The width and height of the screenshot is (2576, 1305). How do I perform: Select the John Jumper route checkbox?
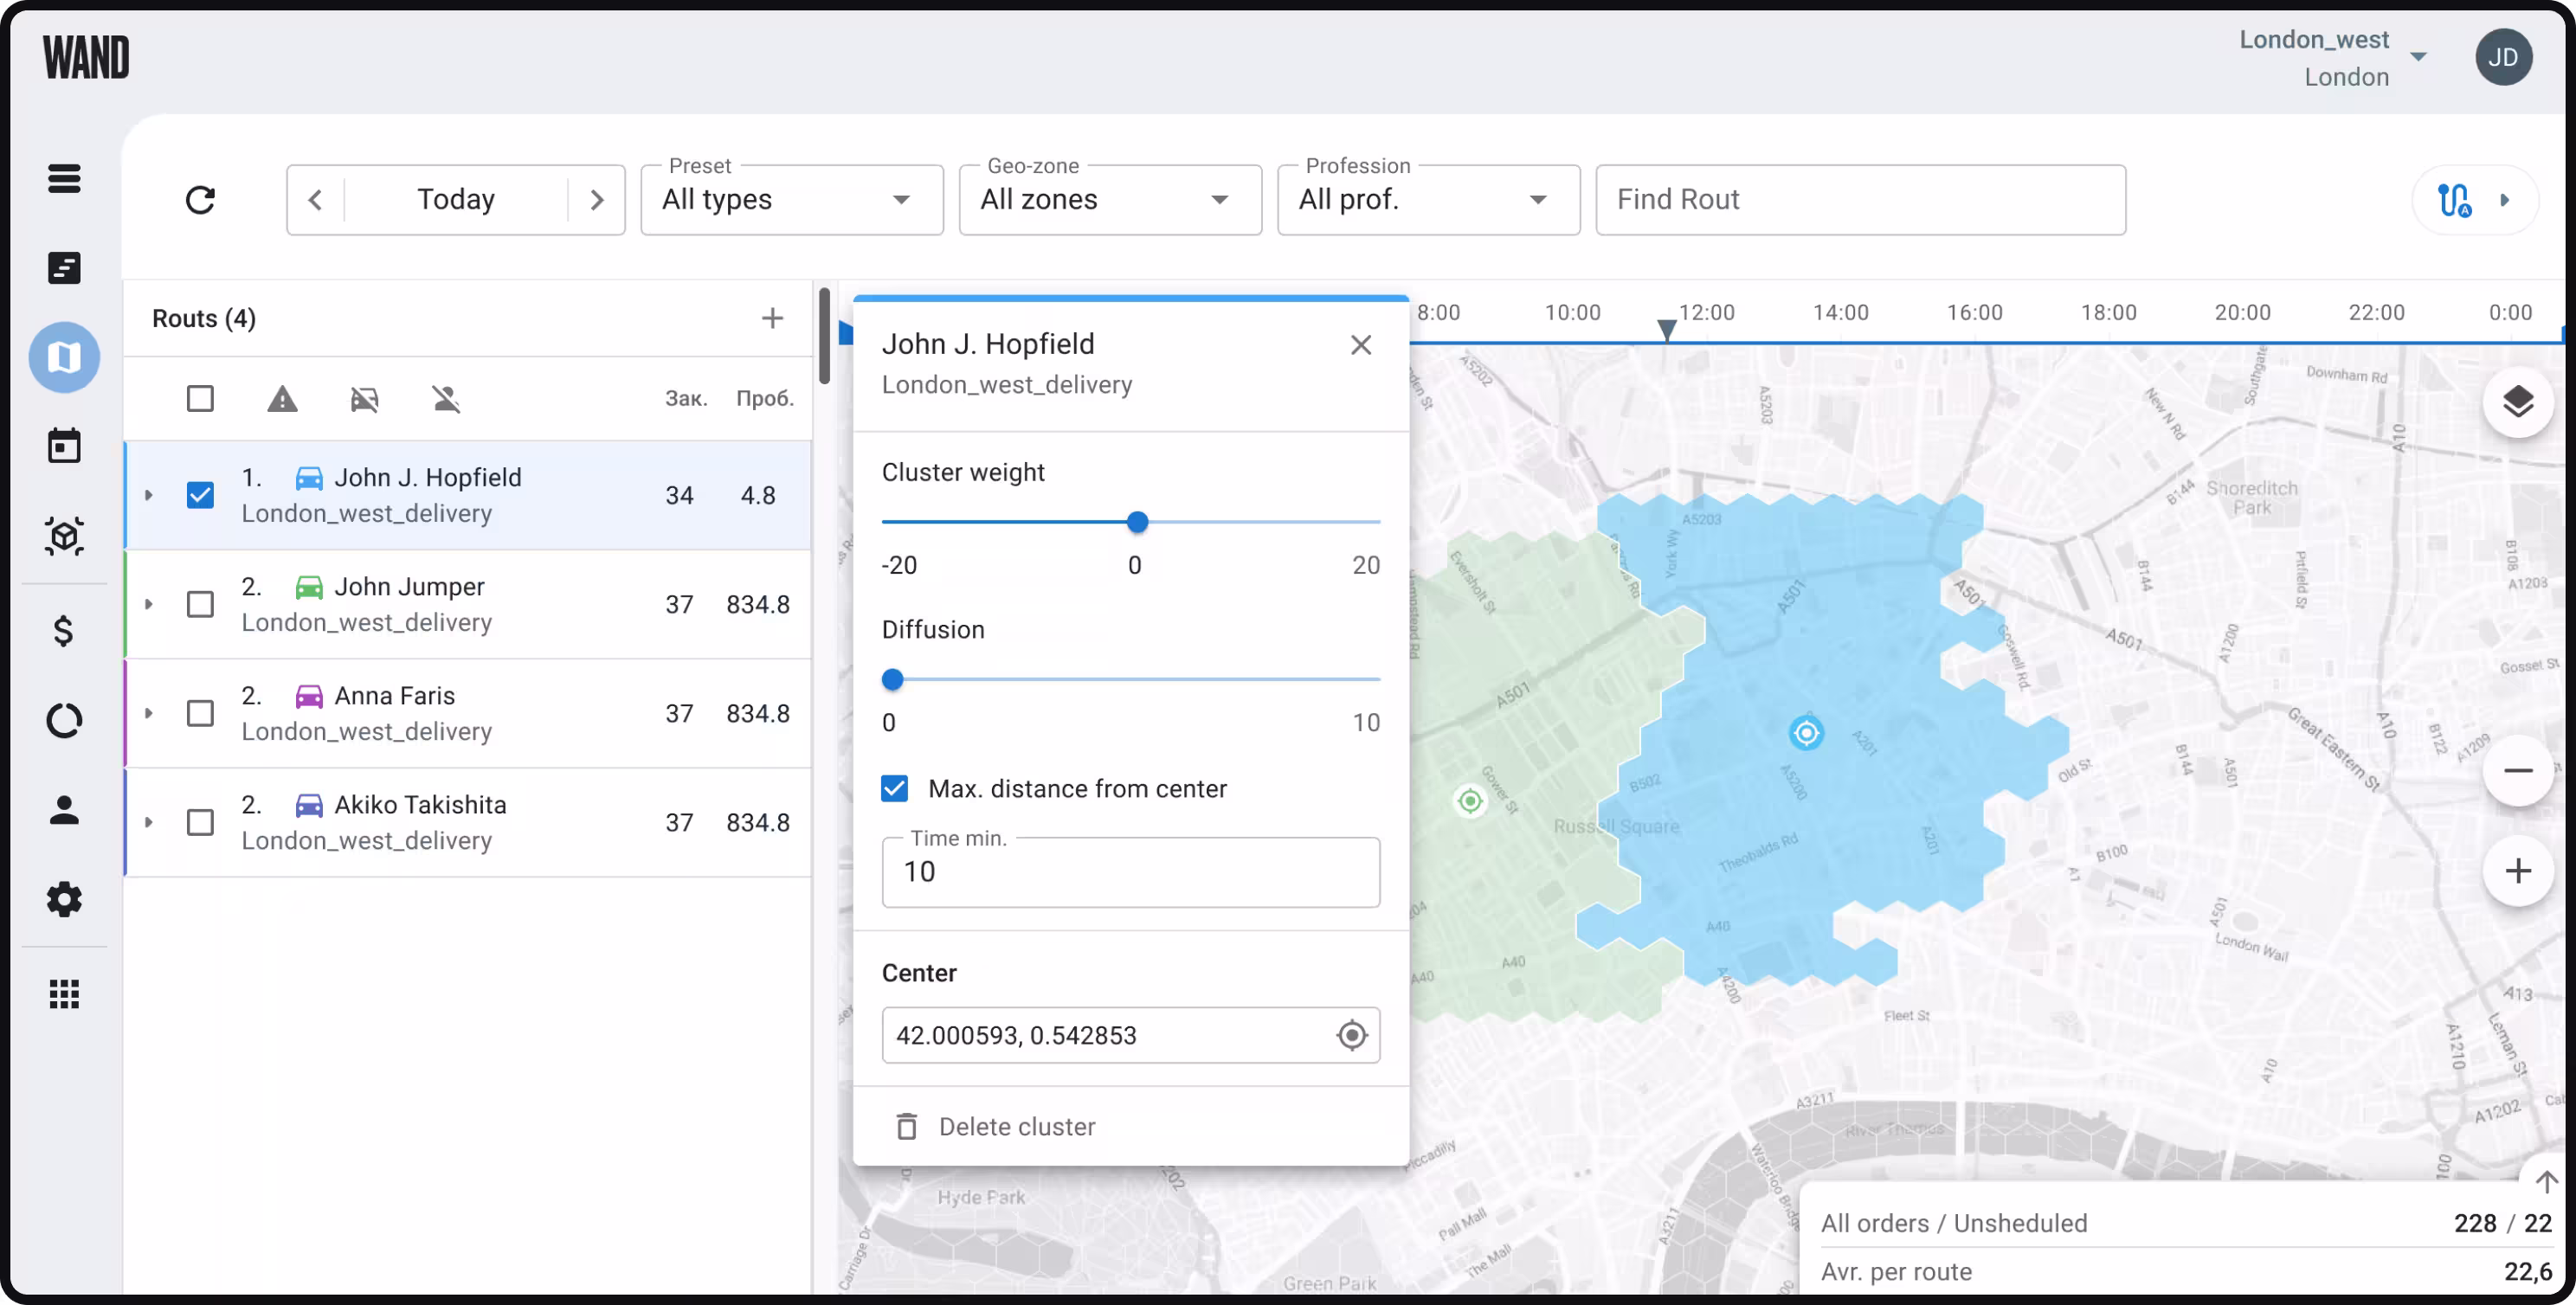(x=200, y=604)
